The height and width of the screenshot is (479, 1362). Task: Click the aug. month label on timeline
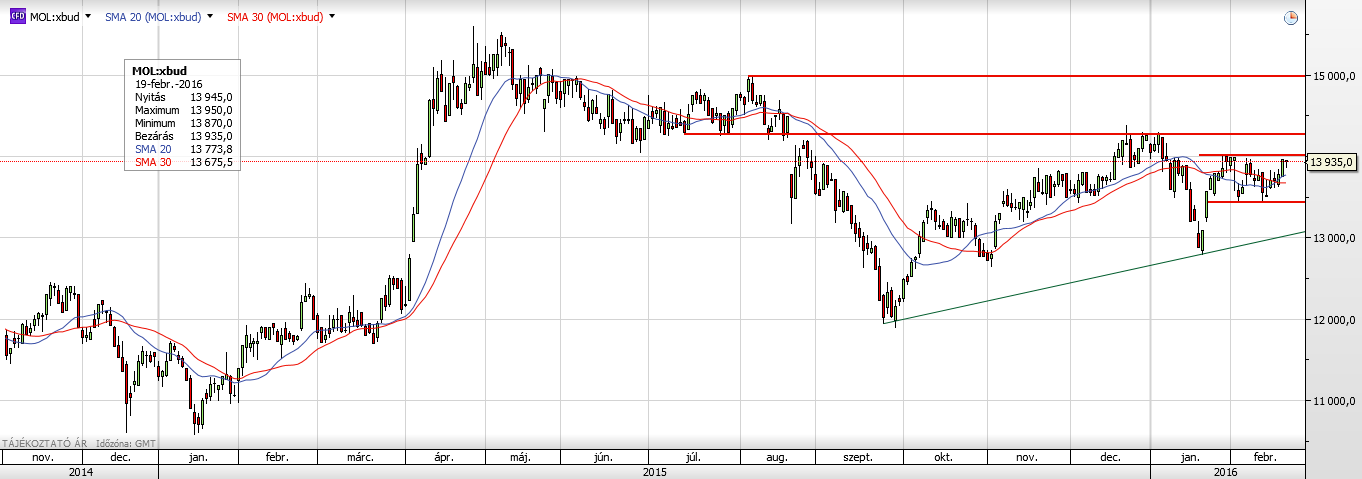click(776, 457)
